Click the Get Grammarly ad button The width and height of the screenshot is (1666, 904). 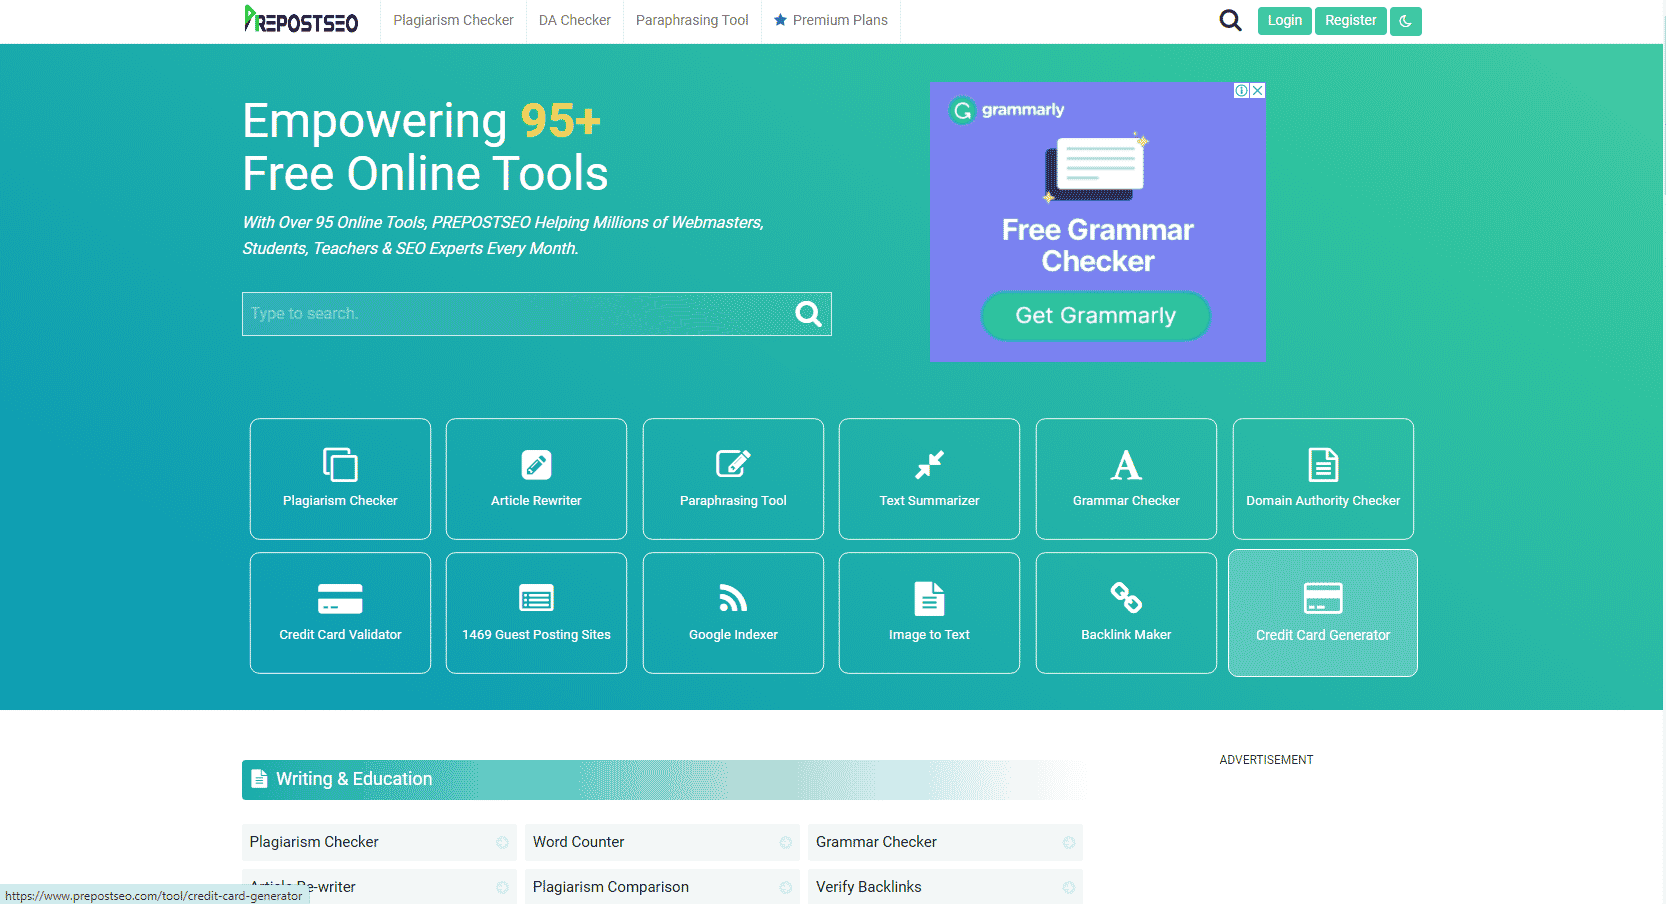click(1096, 315)
